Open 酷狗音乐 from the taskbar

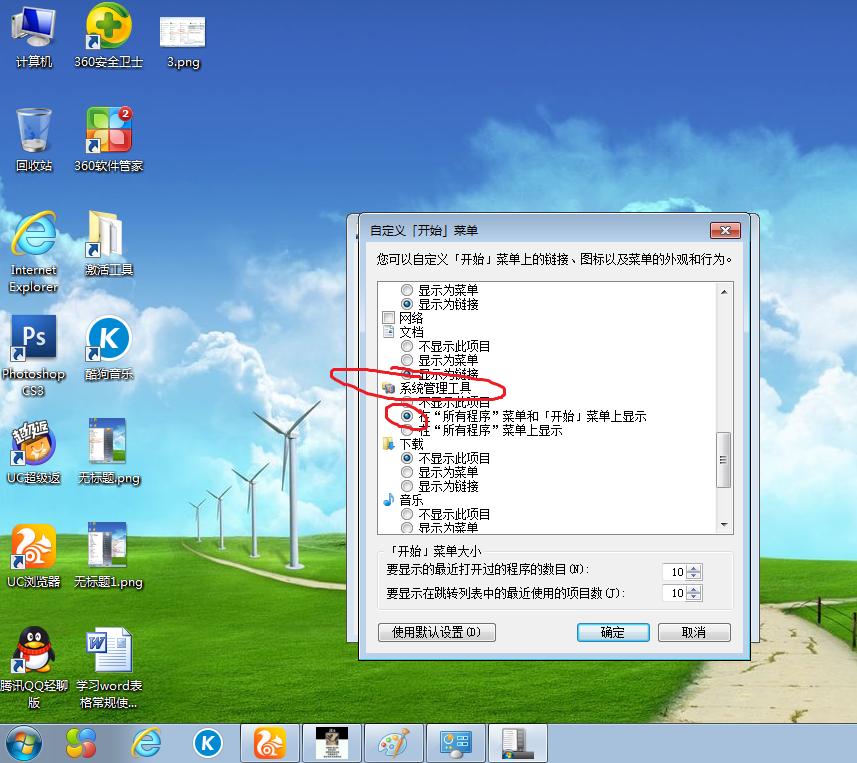(207, 742)
